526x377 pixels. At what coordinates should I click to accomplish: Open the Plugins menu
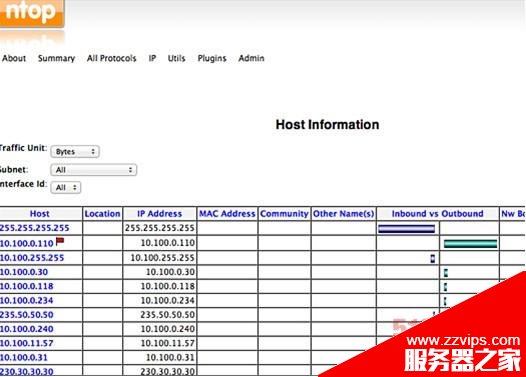pyautogui.click(x=212, y=58)
